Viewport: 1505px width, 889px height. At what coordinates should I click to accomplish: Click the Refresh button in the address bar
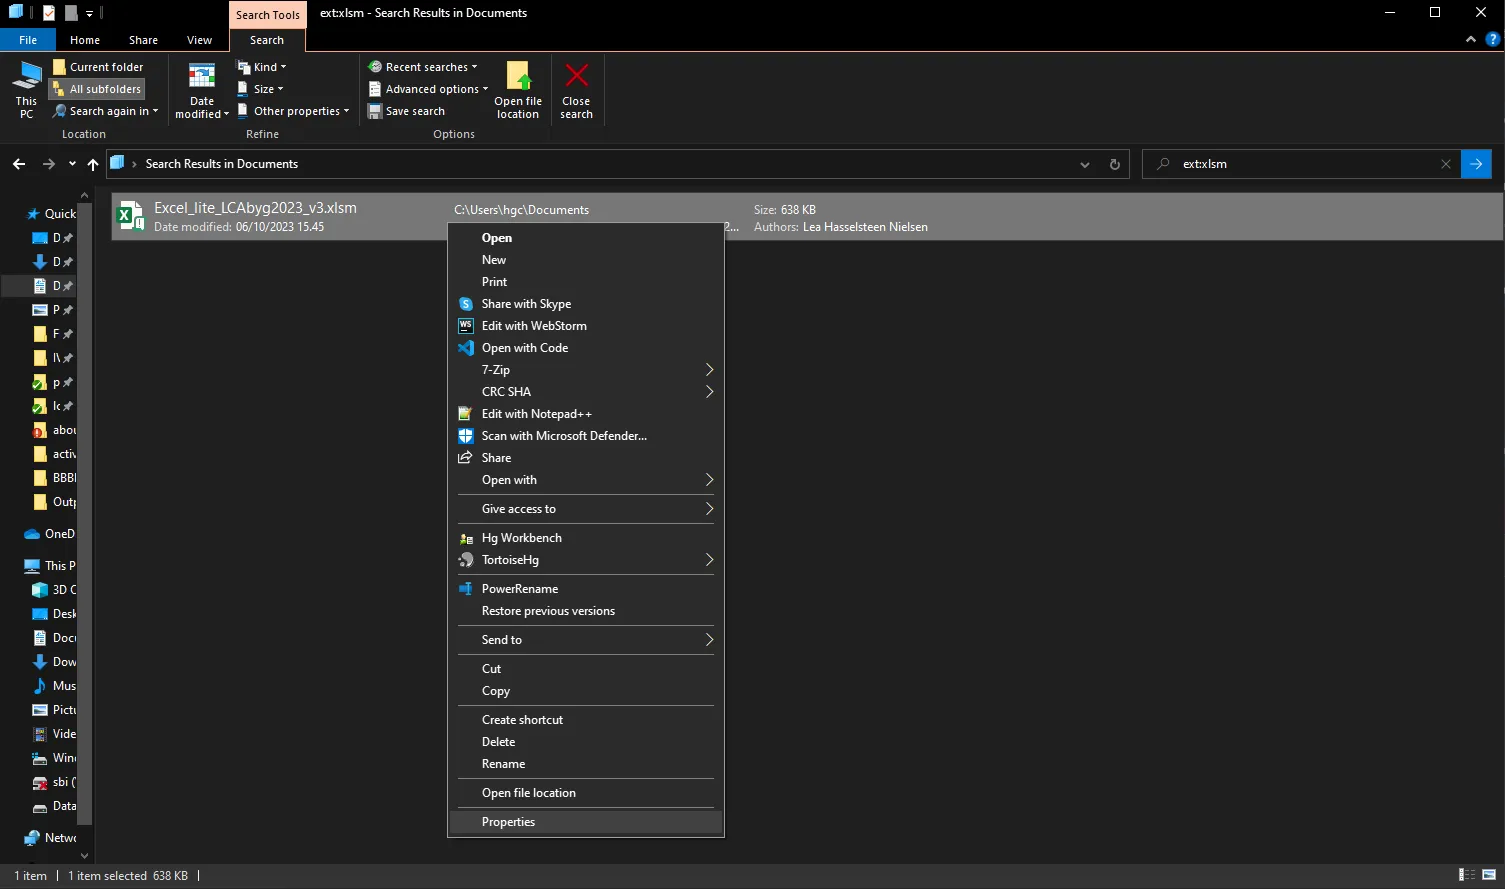1115,164
